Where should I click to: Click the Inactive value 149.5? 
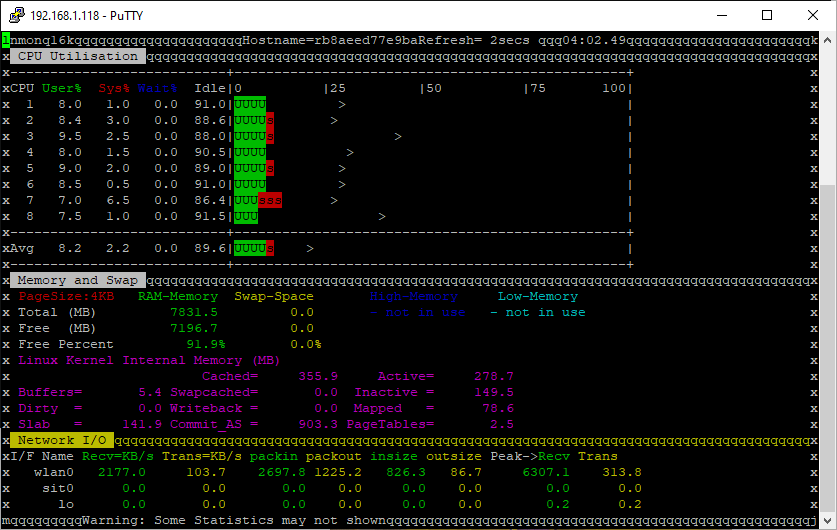coord(494,392)
